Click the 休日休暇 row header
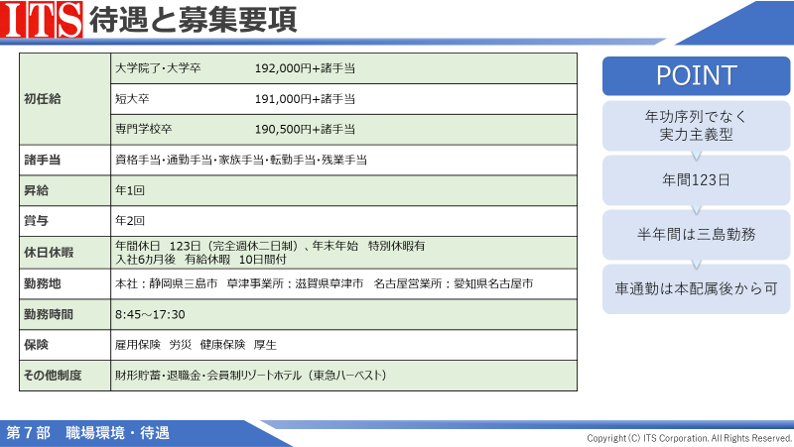This screenshot has width=794, height=447. [65, 252]
